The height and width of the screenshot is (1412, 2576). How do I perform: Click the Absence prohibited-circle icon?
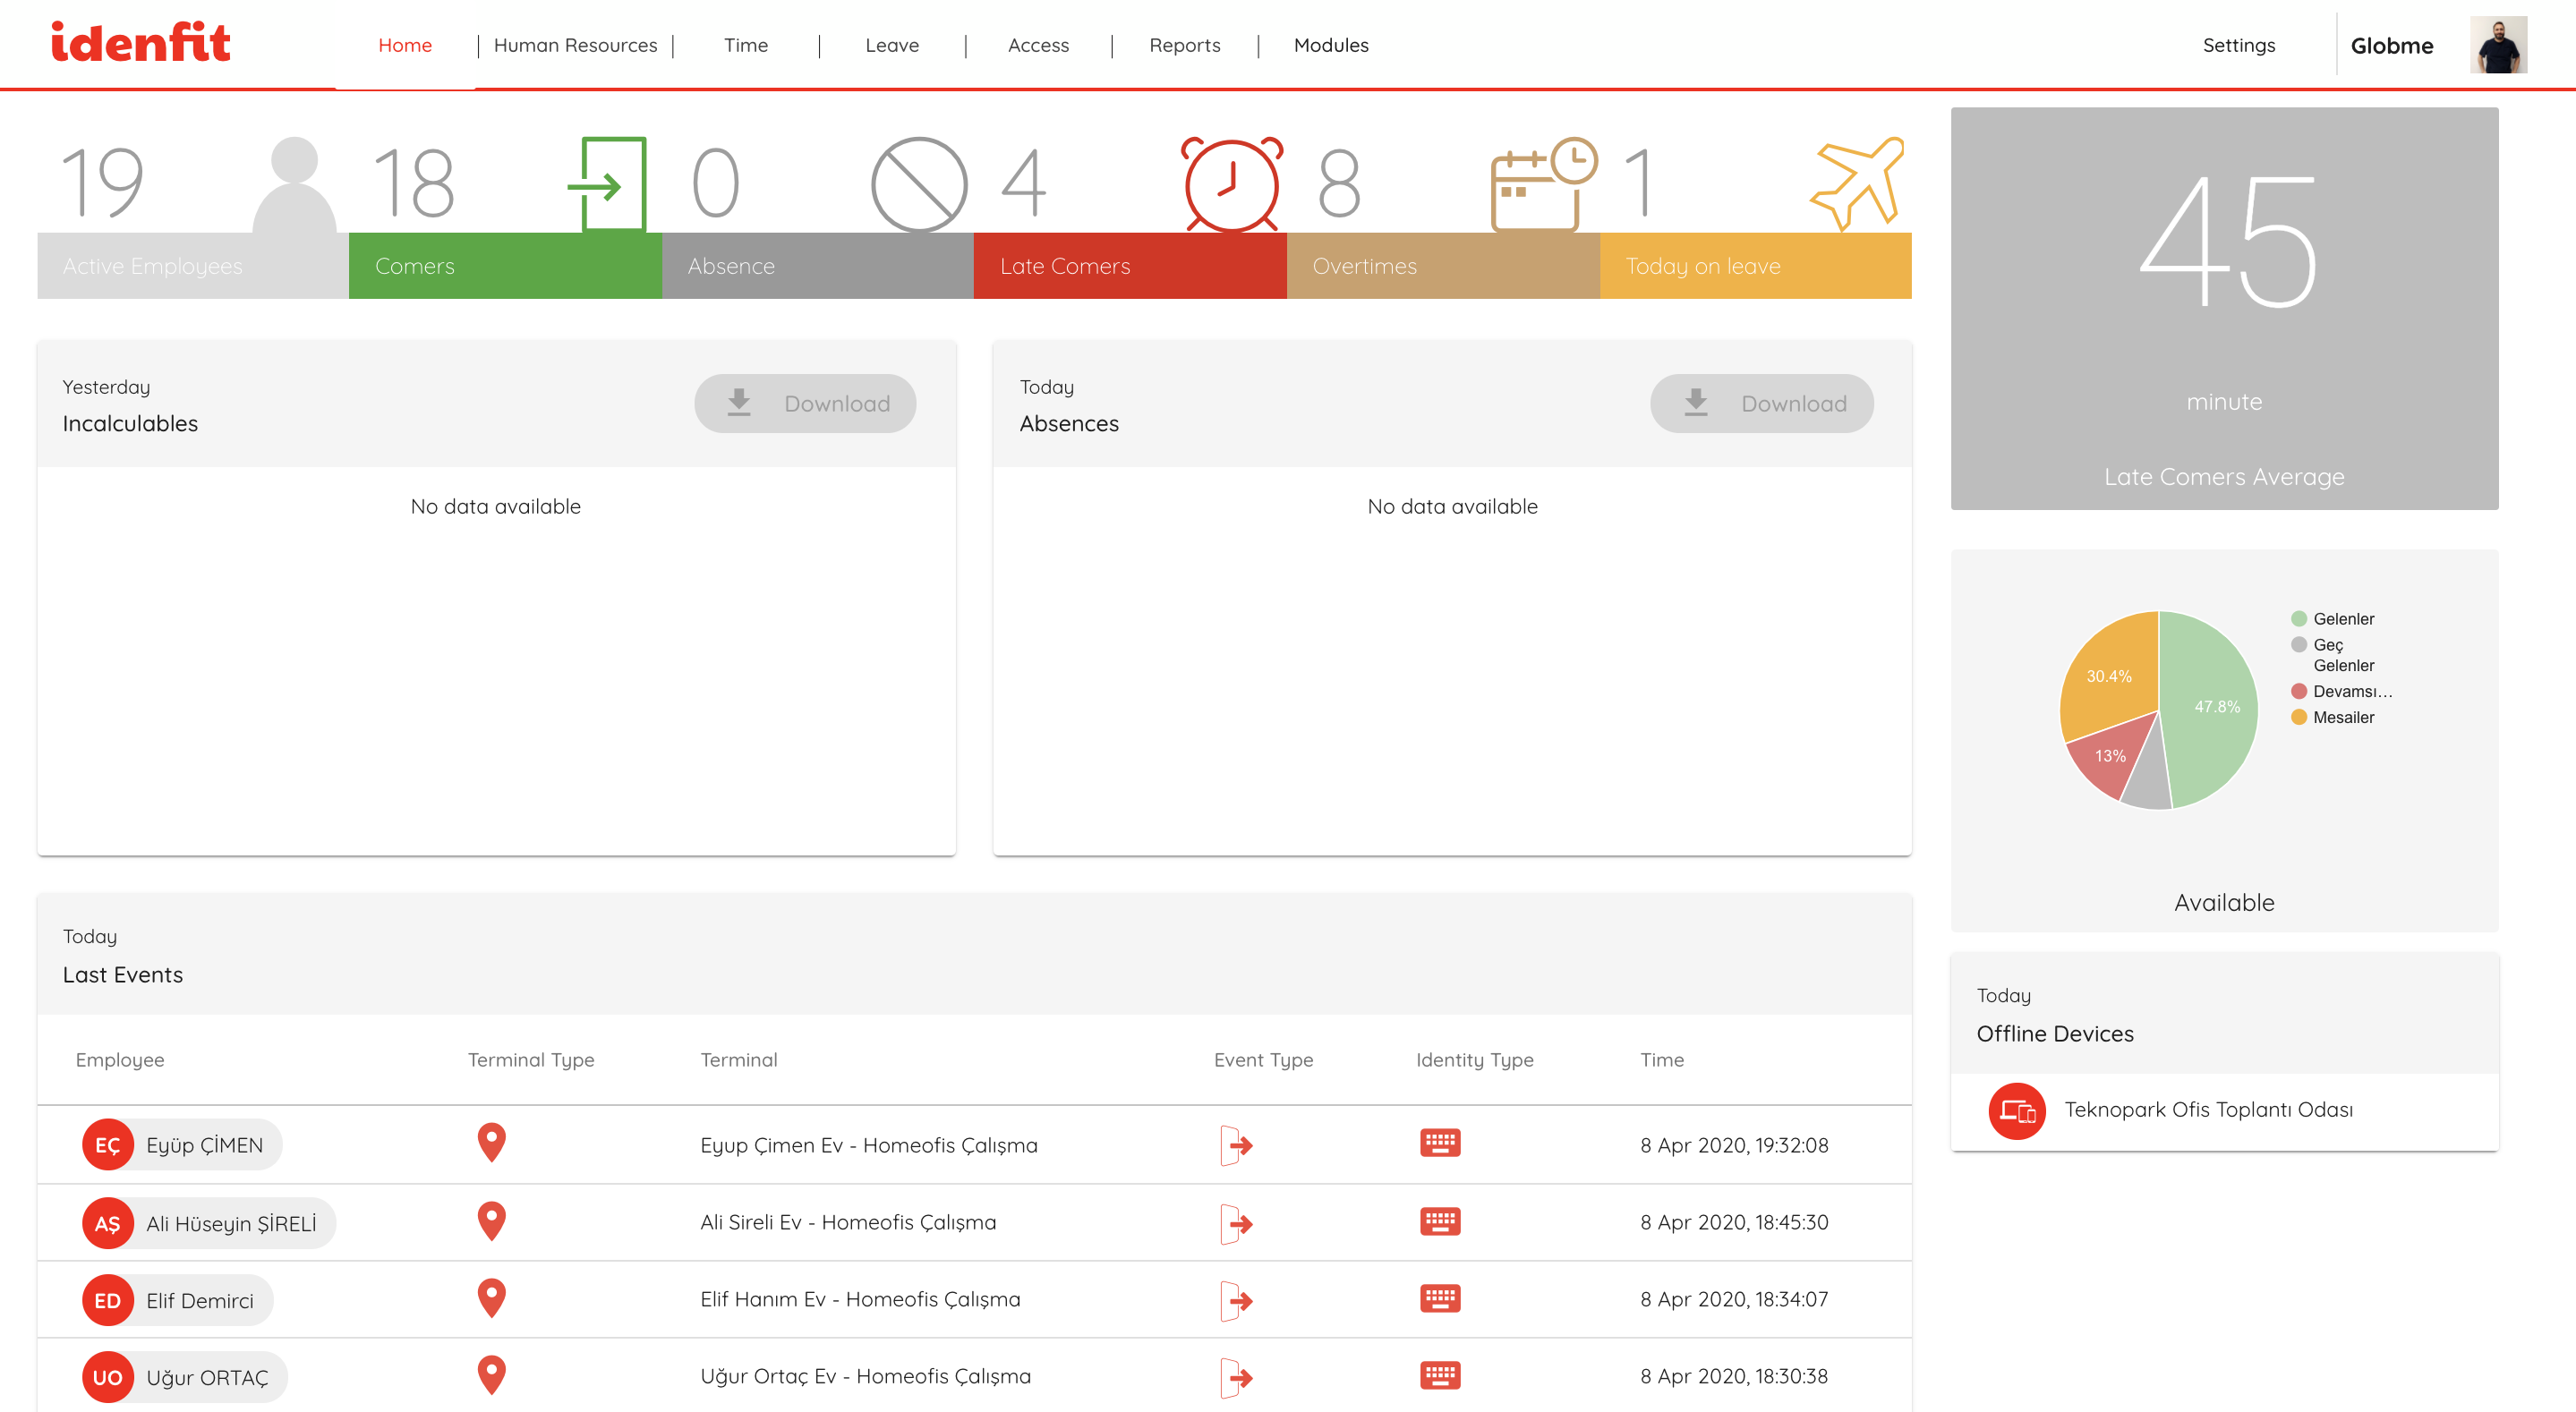pos(918,184)
